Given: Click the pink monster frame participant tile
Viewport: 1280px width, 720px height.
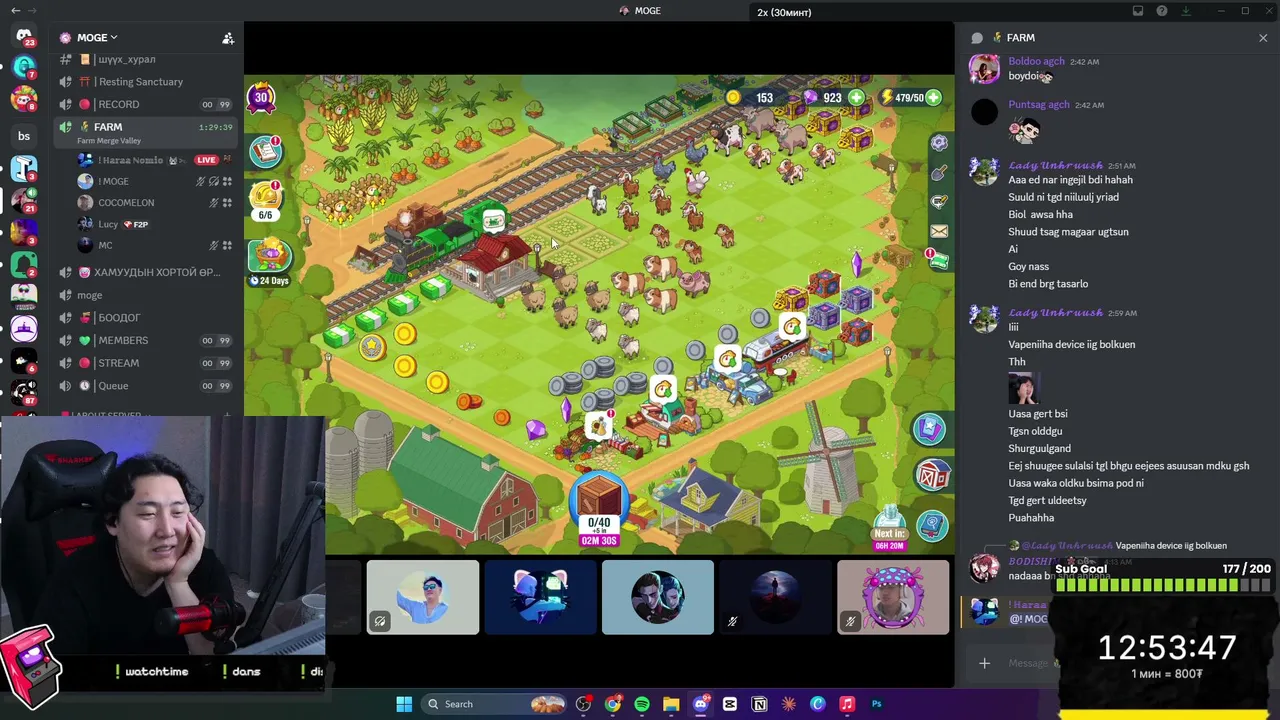Looking at the screenshot, I should coord(893,597).
